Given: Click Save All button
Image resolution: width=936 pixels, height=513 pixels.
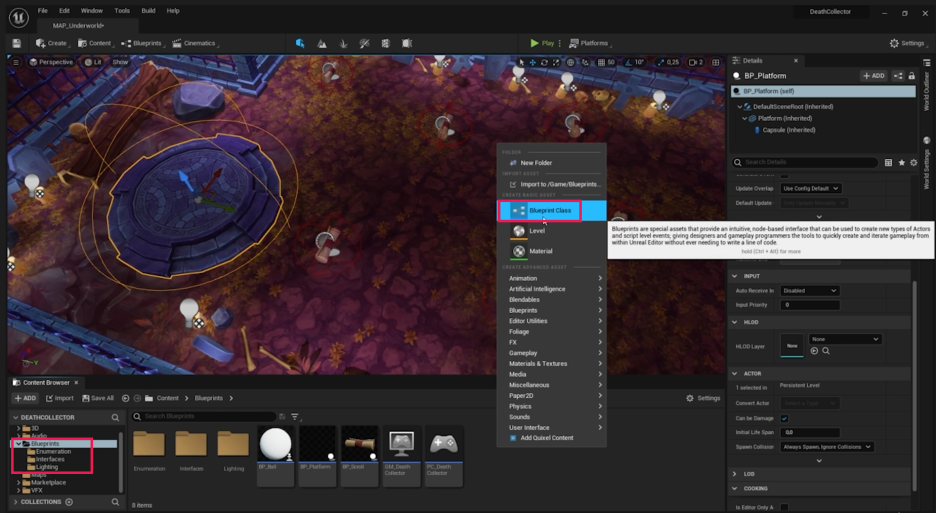Looking at the screenshot, I should [98, 398].
